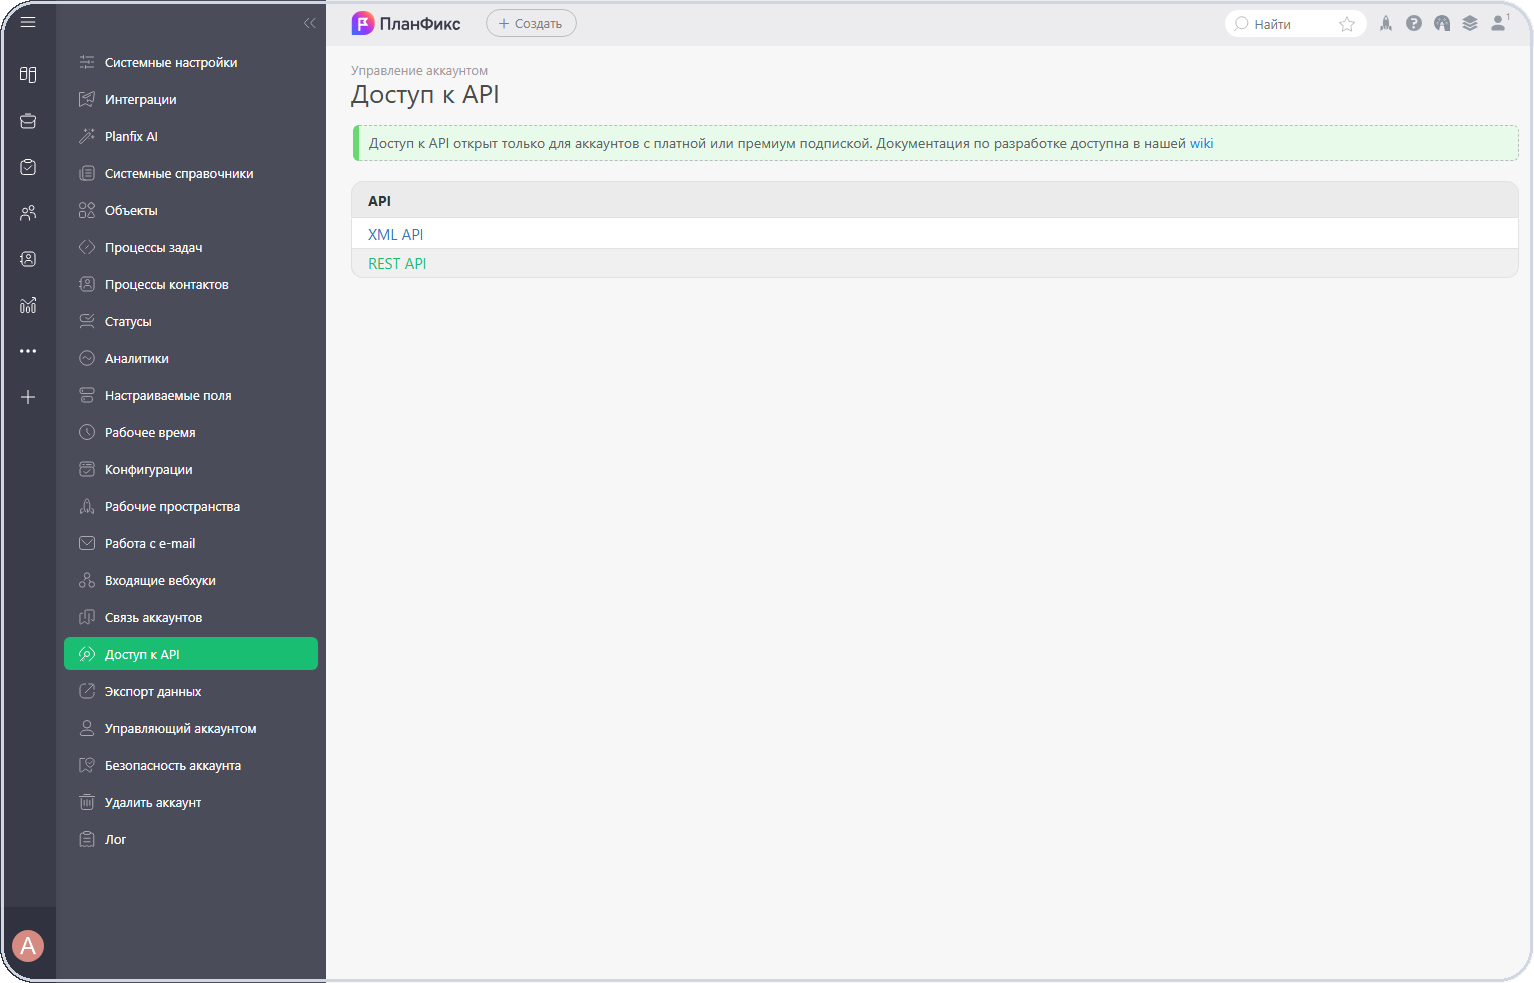The image size is (1534, 983).
Task: Open the wiki link
Action: pos(1201,143)
